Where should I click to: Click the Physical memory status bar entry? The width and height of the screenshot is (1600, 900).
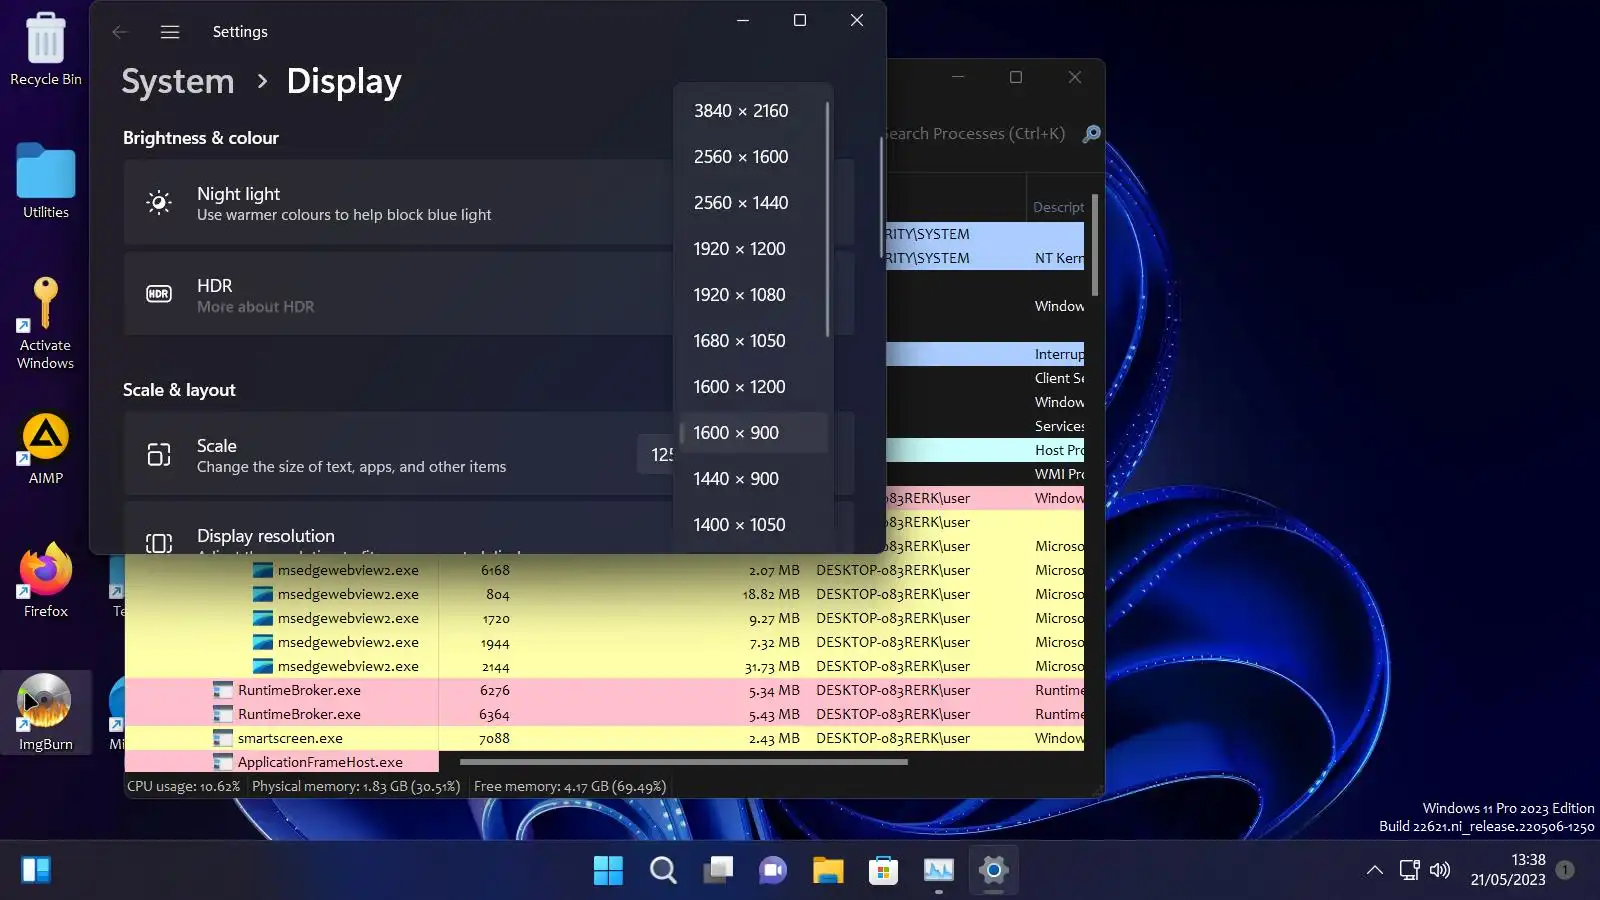coord(356,786)
